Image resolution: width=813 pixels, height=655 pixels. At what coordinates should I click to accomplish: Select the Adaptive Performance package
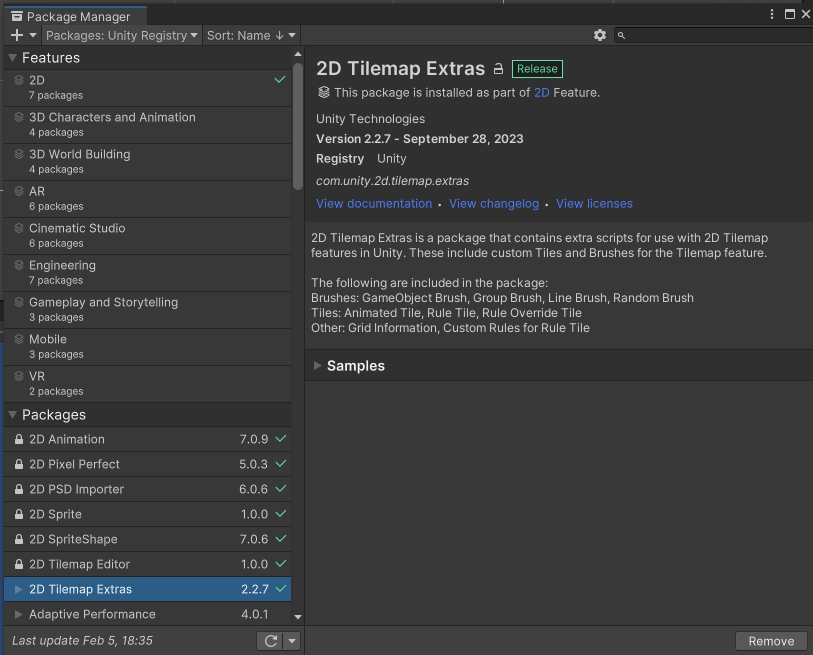coord(147,614)
